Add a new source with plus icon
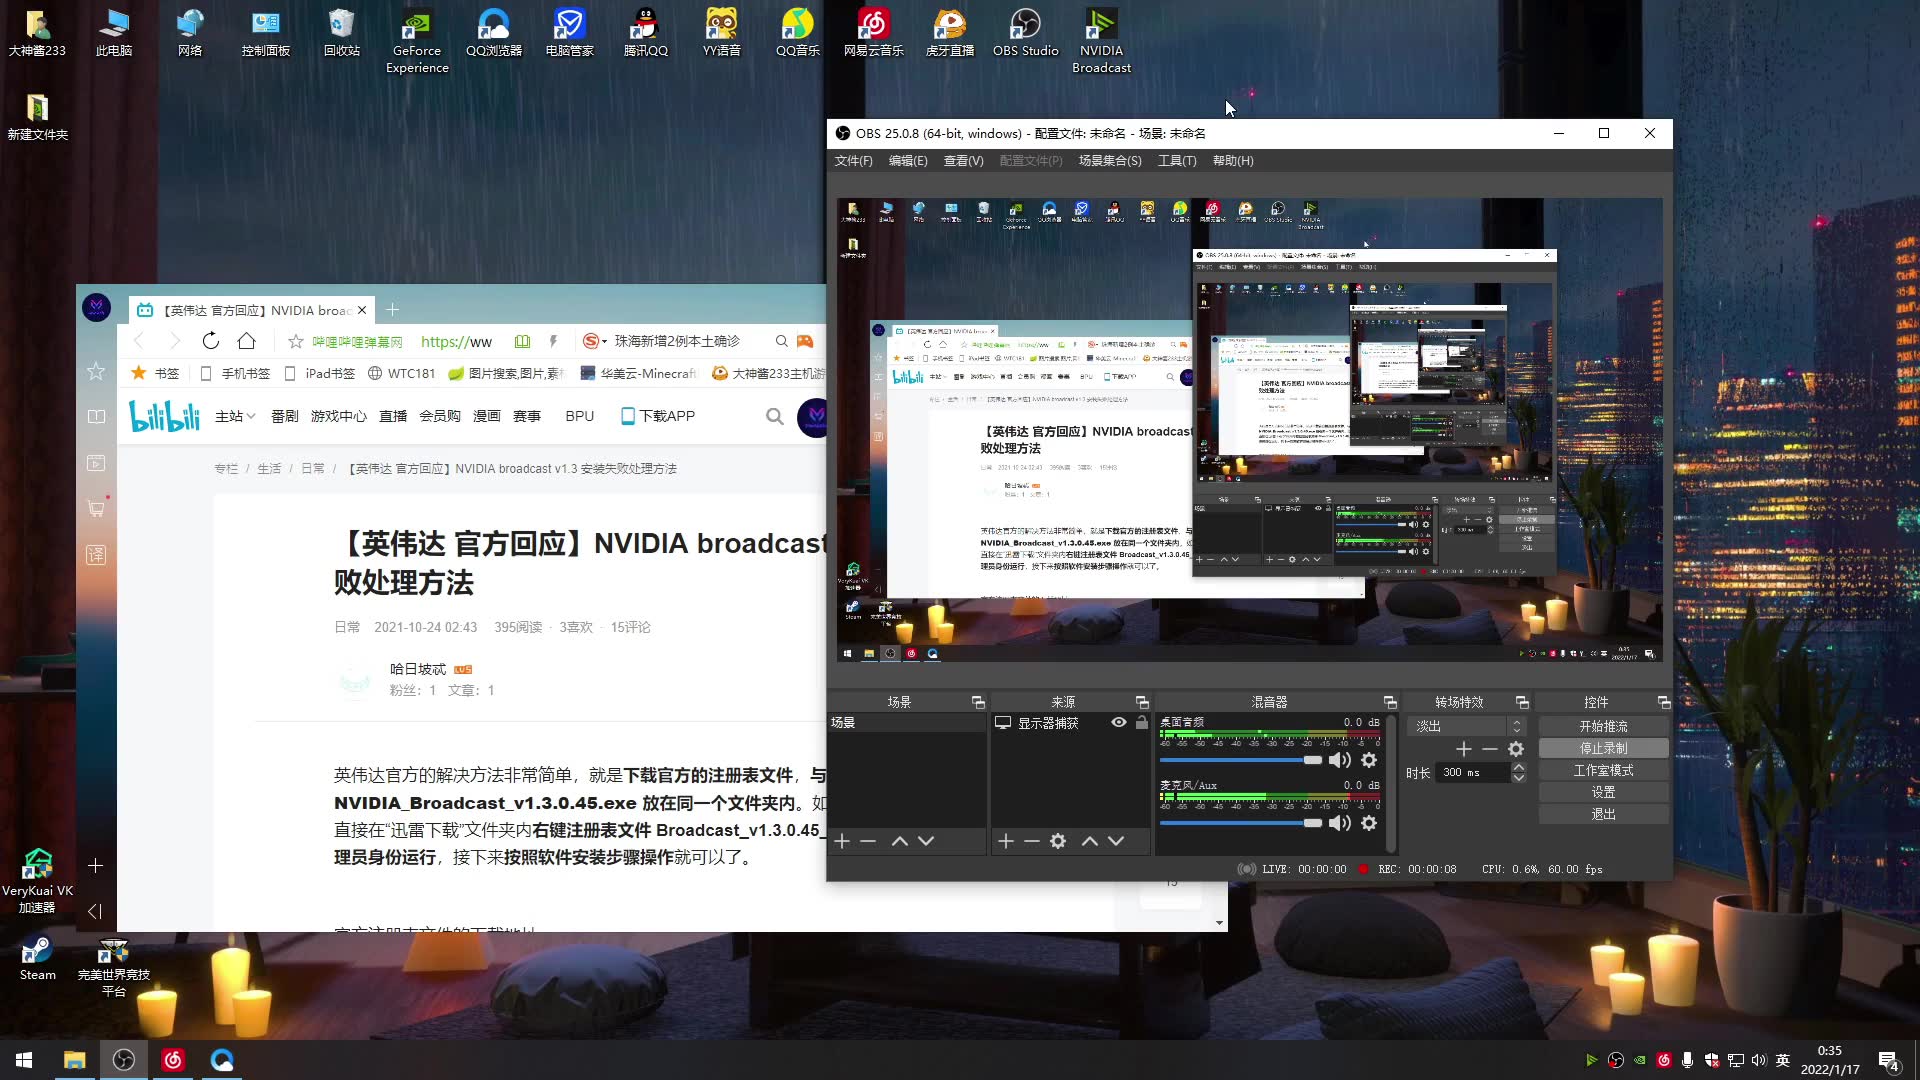1920x1080 pixels. point(1006,841)
